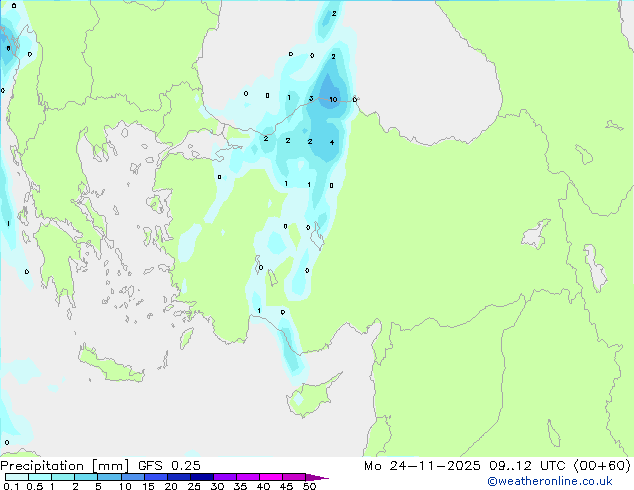Select legend swatch between 15 and 20

(x=156, y=477)
